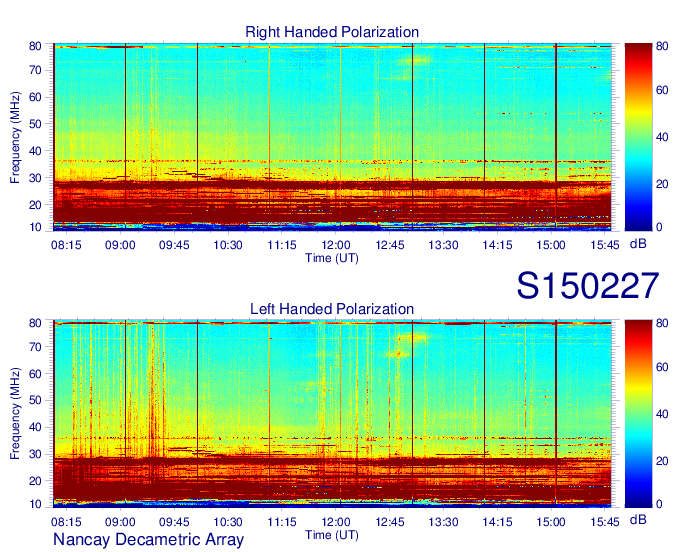Select the S150227 observation label

click(x=588, y=286)
